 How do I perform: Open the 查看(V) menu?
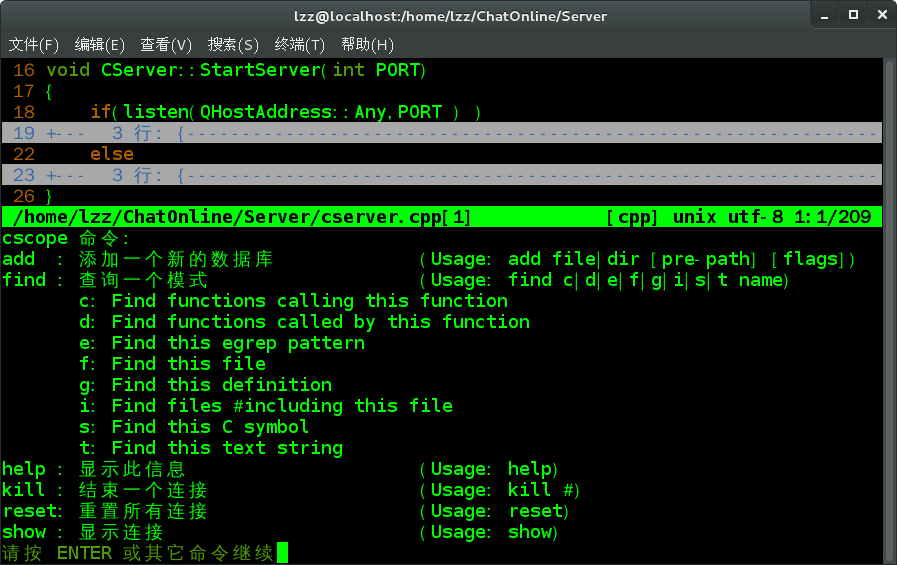coord(166,45)
